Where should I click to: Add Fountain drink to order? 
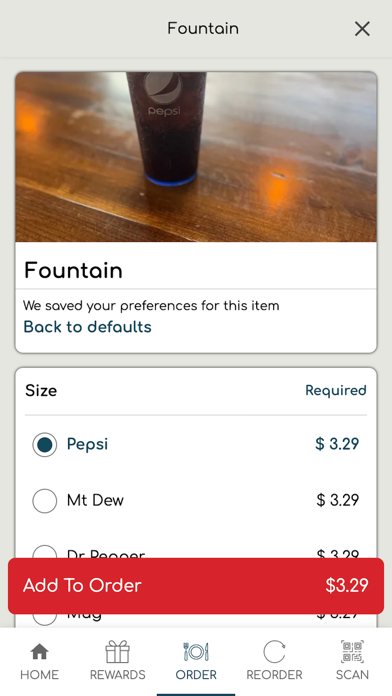click(196, 586)
